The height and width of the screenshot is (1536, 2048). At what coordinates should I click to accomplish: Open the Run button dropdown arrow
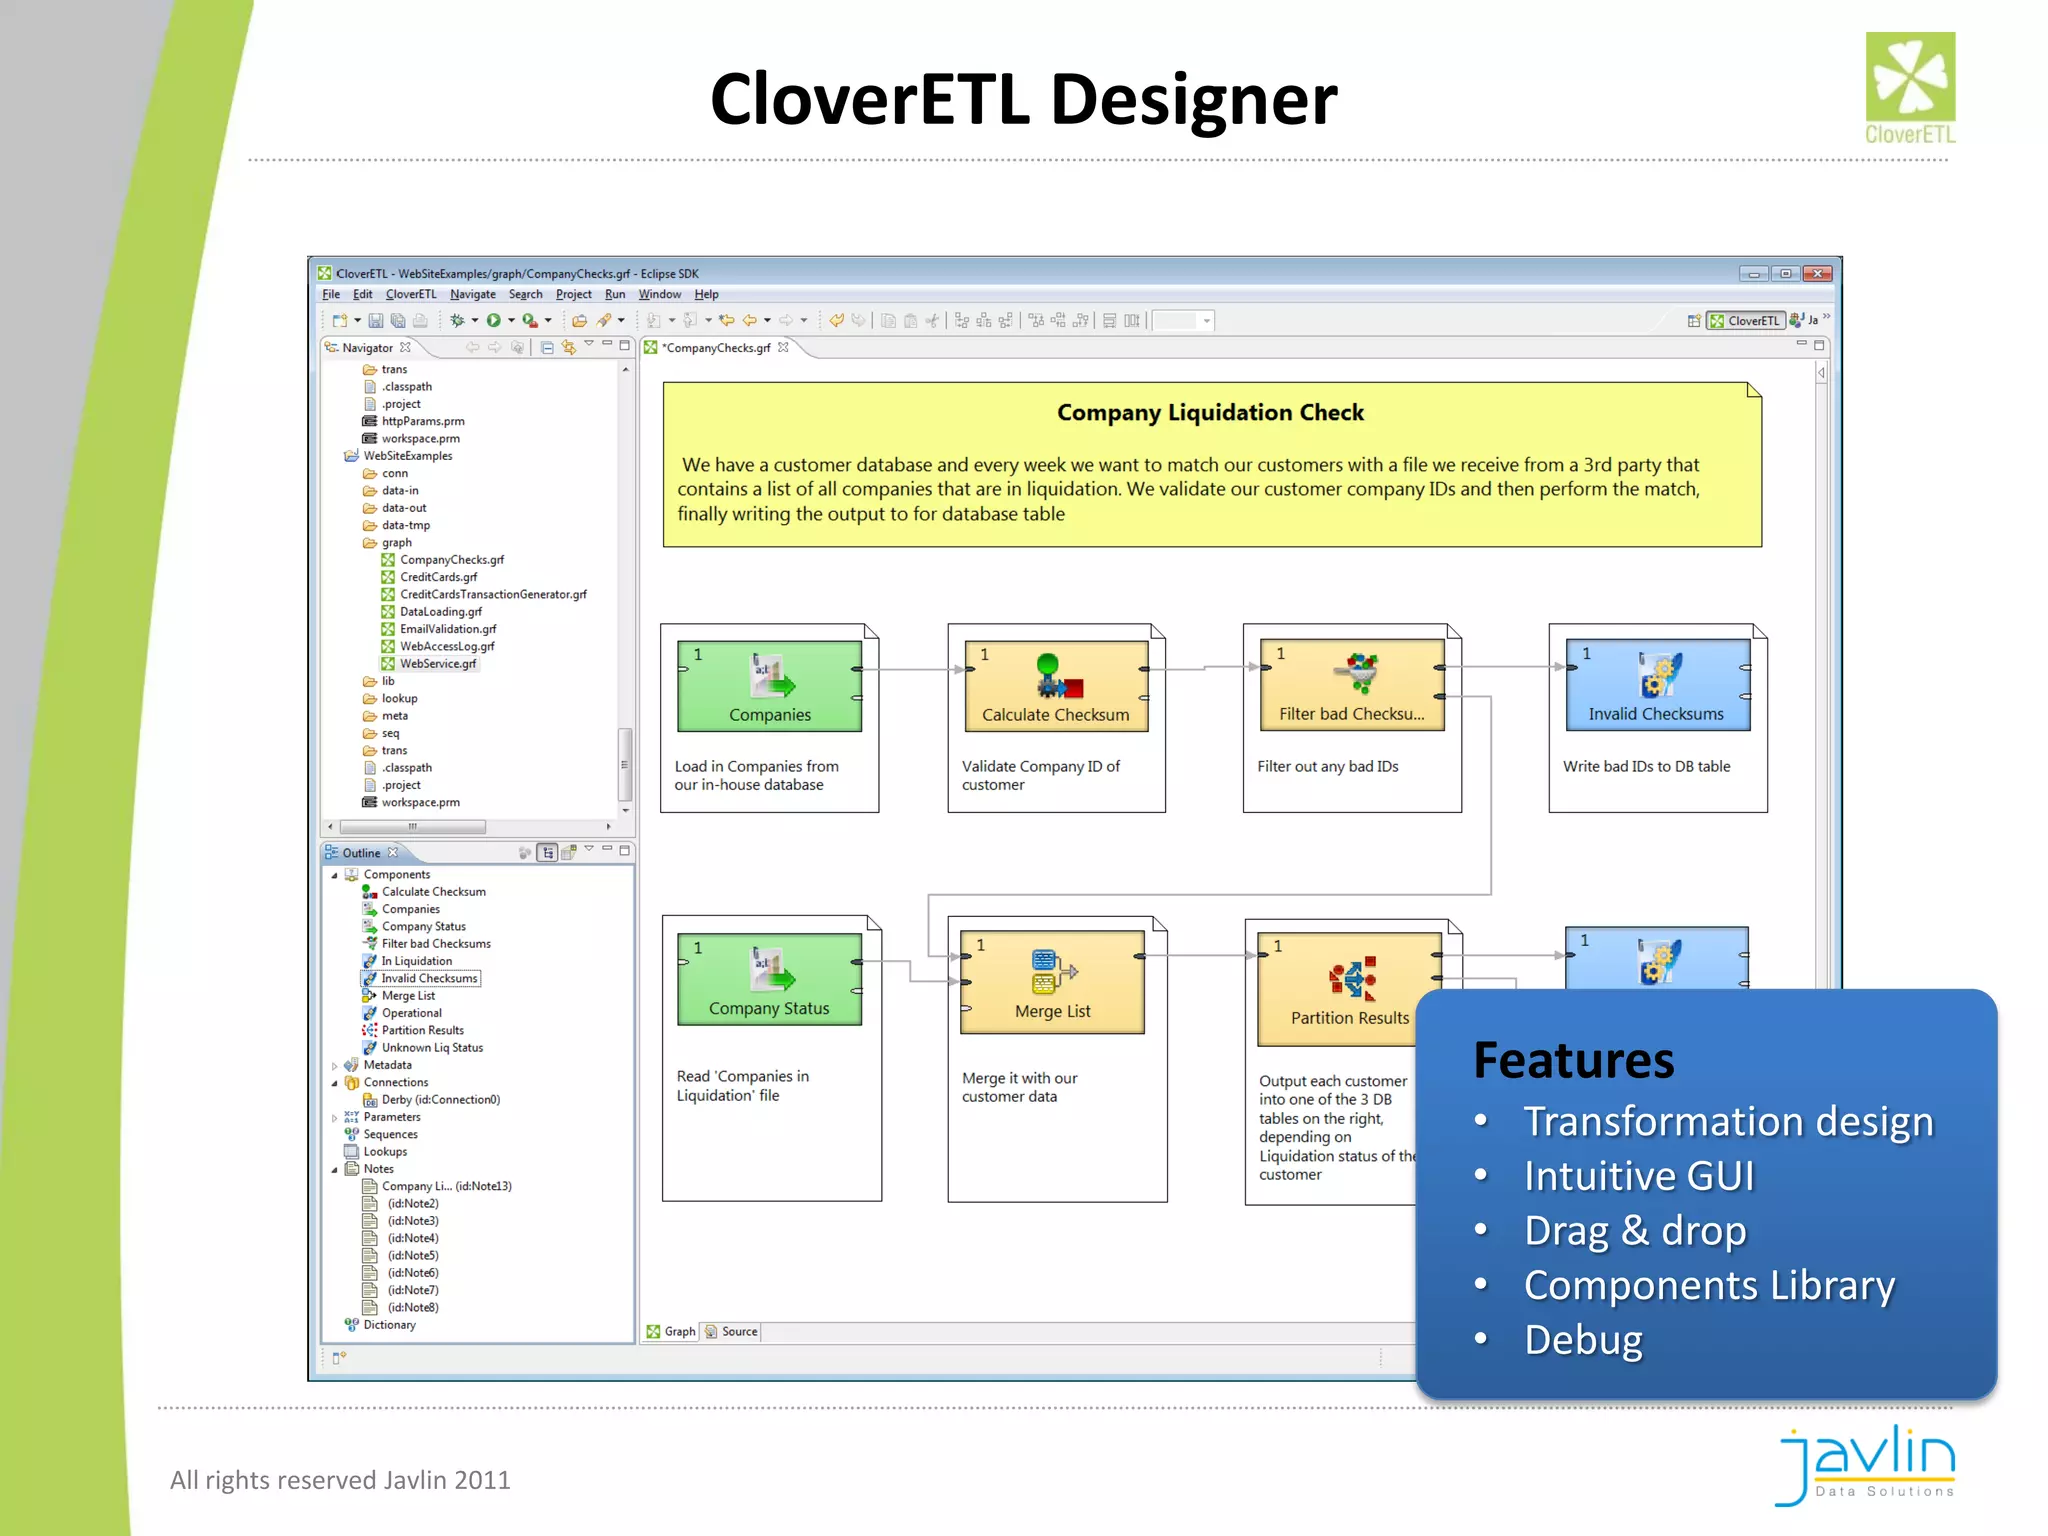tap(511, 321)
